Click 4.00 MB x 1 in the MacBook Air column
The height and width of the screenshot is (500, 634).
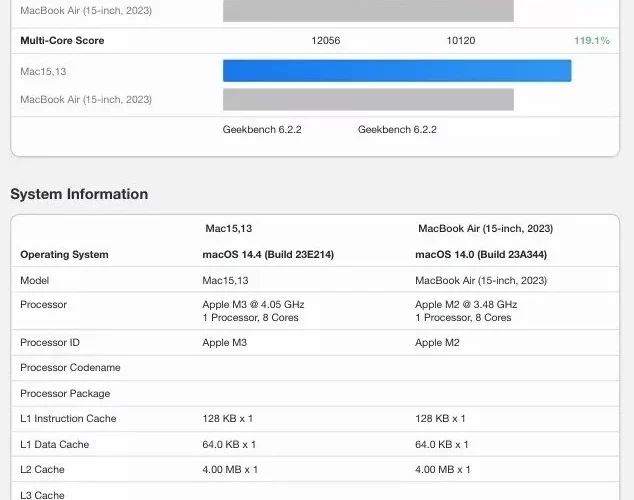443,469
